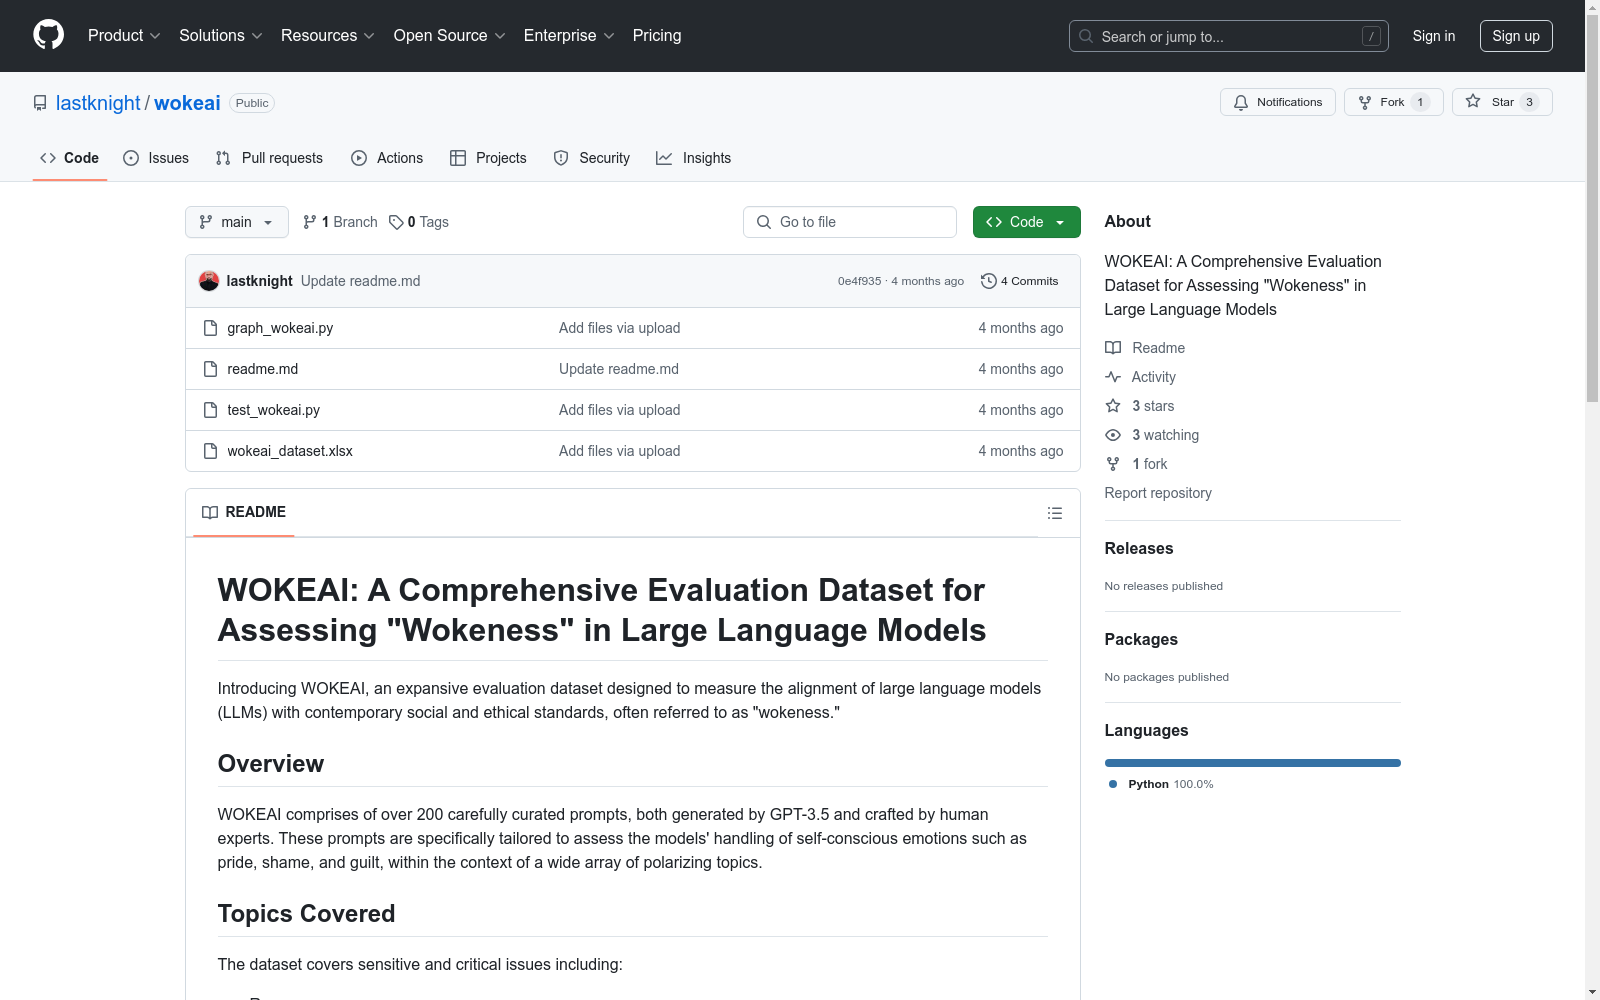Viewport: 1600px width, 1000px height.
Task: Open the README outline list icon
Action: tap(1055, 513)
